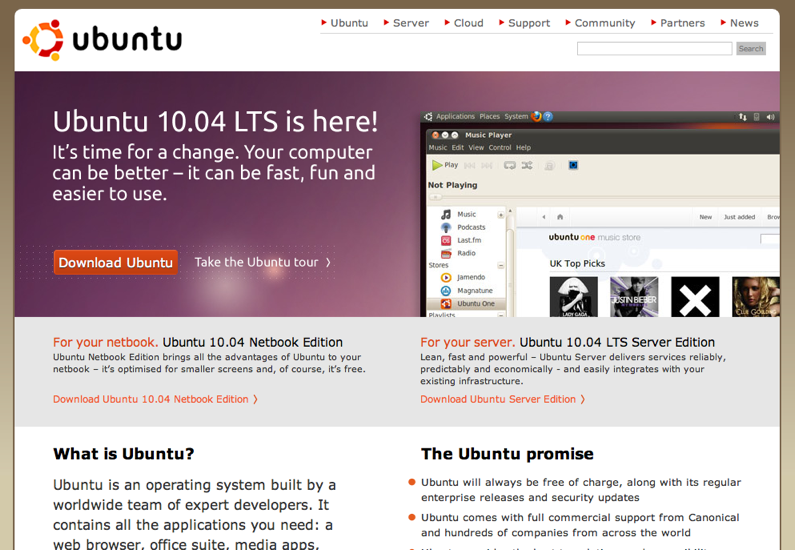This screenshot has width=795, height=550.
Task: Select Radio in the player sidebar
Action: click(466, 253)
